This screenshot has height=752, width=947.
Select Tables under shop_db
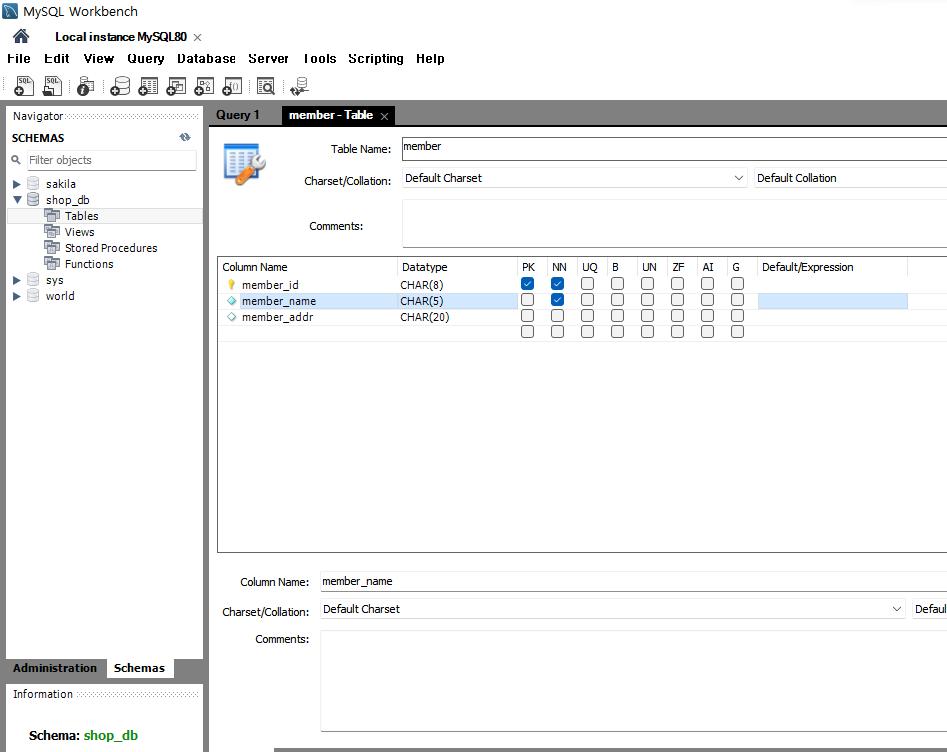(82, 216)
